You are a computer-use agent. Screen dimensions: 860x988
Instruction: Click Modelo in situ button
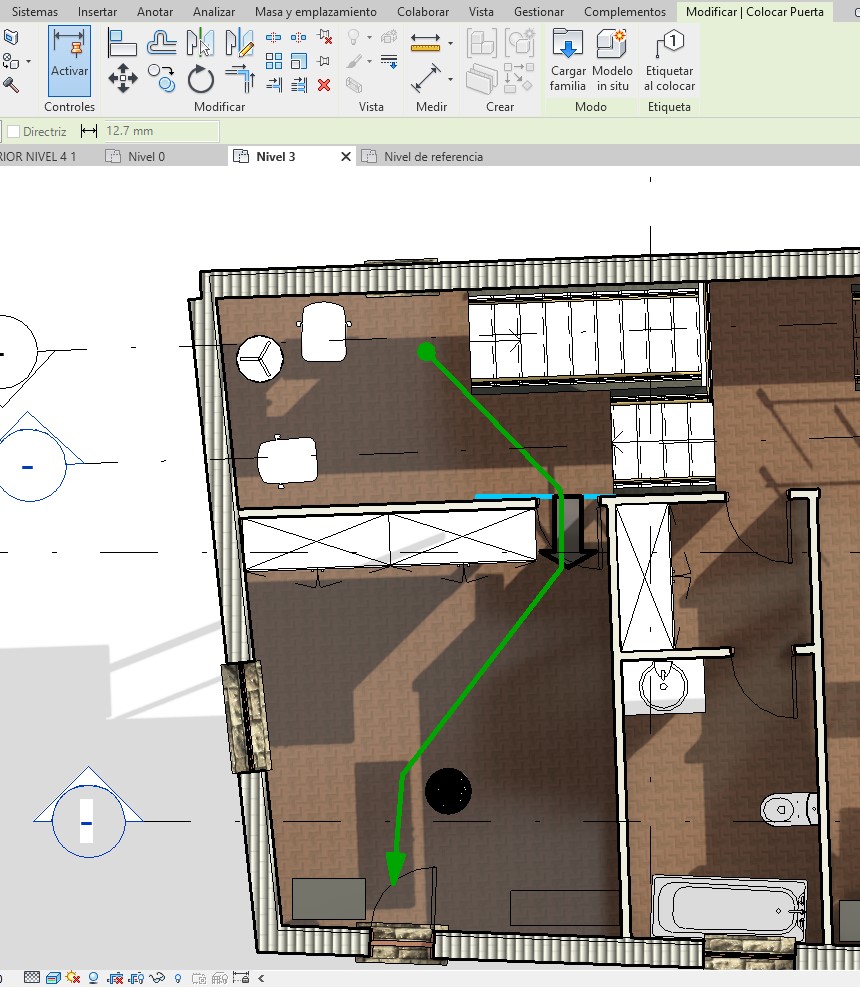click(x=612, y=60)
